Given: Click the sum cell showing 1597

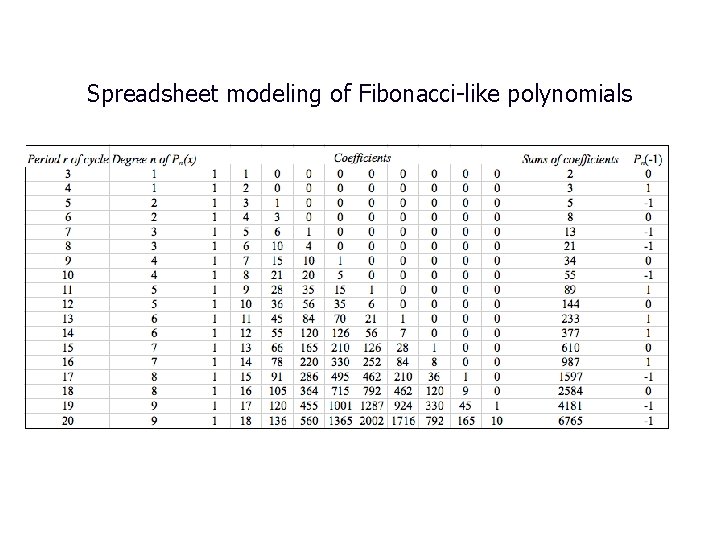Looking at the screenshot, I should 570,377.
